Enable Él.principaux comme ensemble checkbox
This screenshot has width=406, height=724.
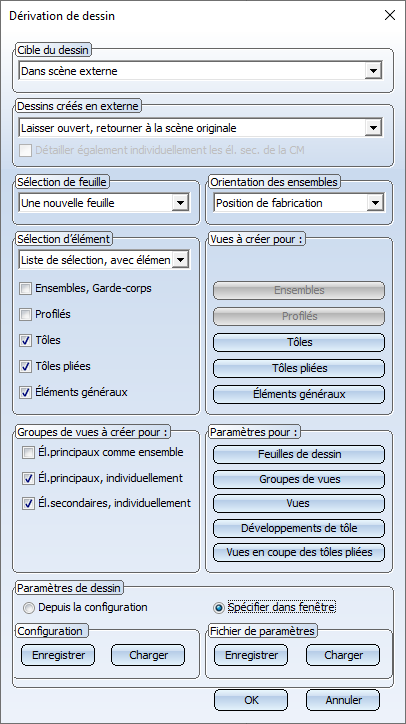tap(28, 452)
